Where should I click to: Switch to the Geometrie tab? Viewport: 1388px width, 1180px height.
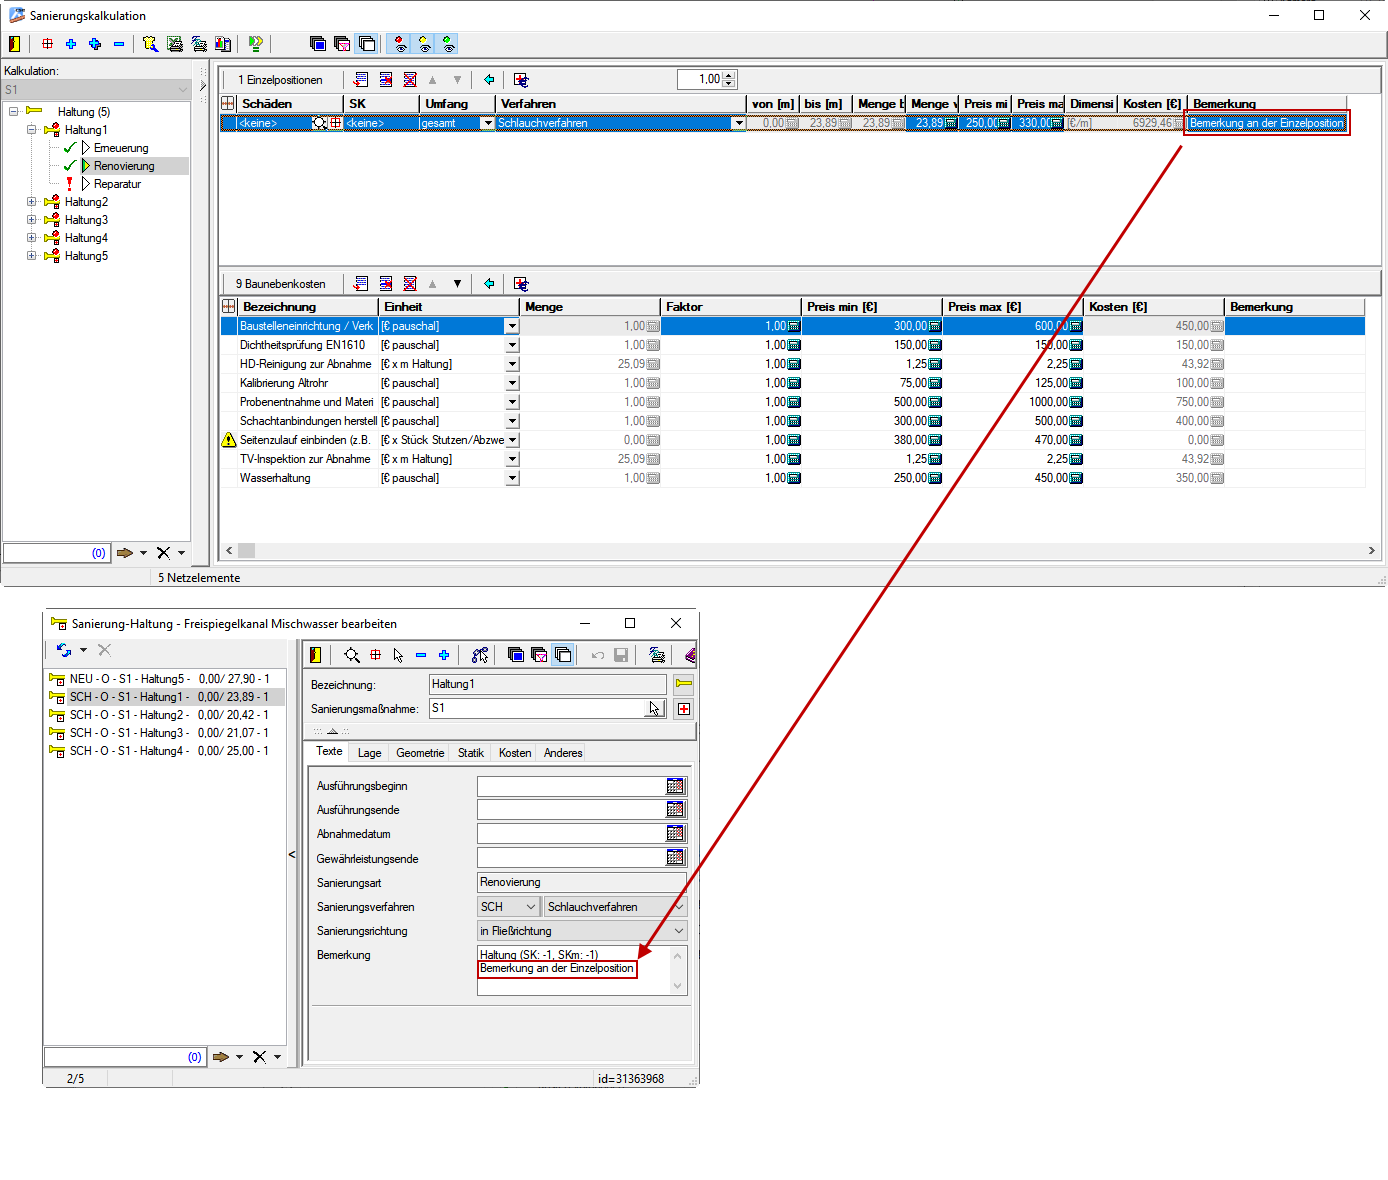420,753
